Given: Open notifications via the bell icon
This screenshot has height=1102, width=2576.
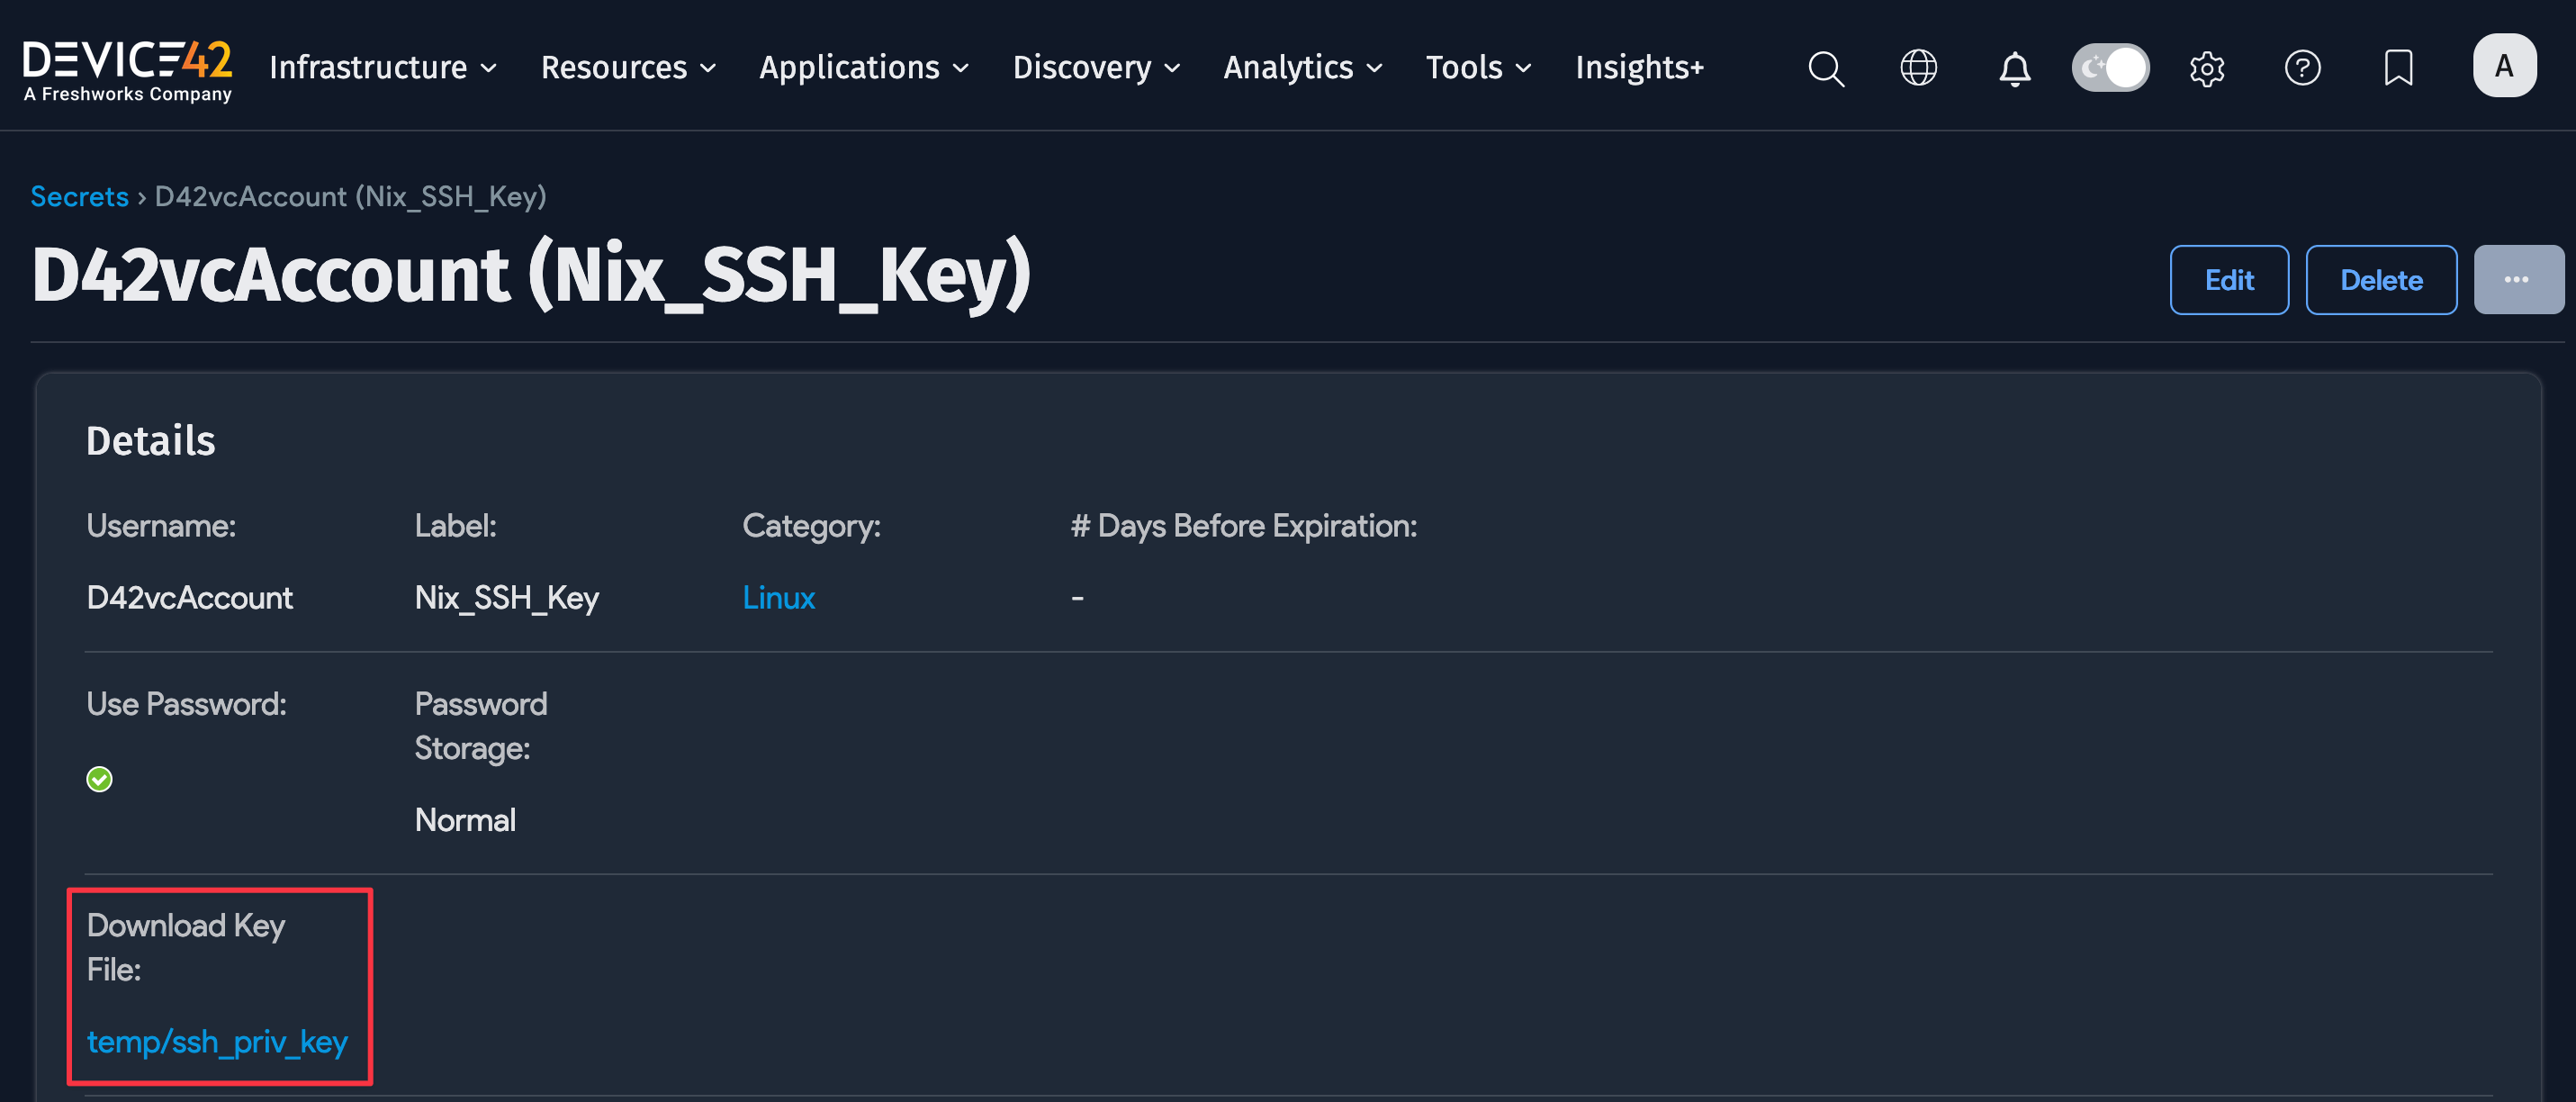Looking at the screenshot, I should (x=2014, y=68).
